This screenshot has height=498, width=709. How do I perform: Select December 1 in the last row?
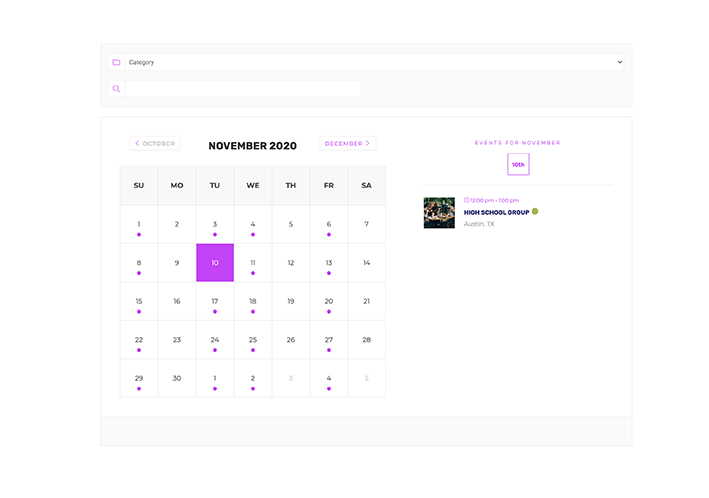coord(215,378)
